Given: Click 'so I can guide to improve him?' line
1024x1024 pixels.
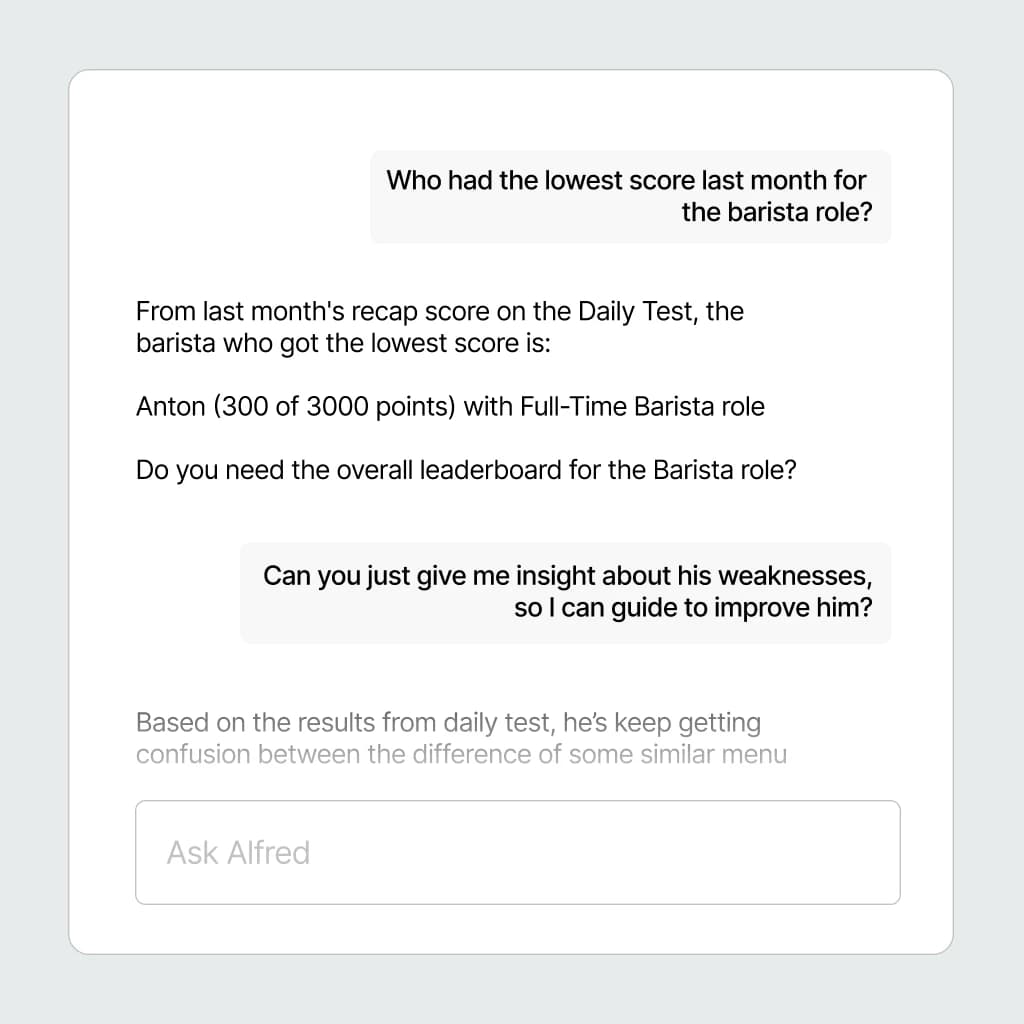Looking at the screenshot, I should click(692, 608).
